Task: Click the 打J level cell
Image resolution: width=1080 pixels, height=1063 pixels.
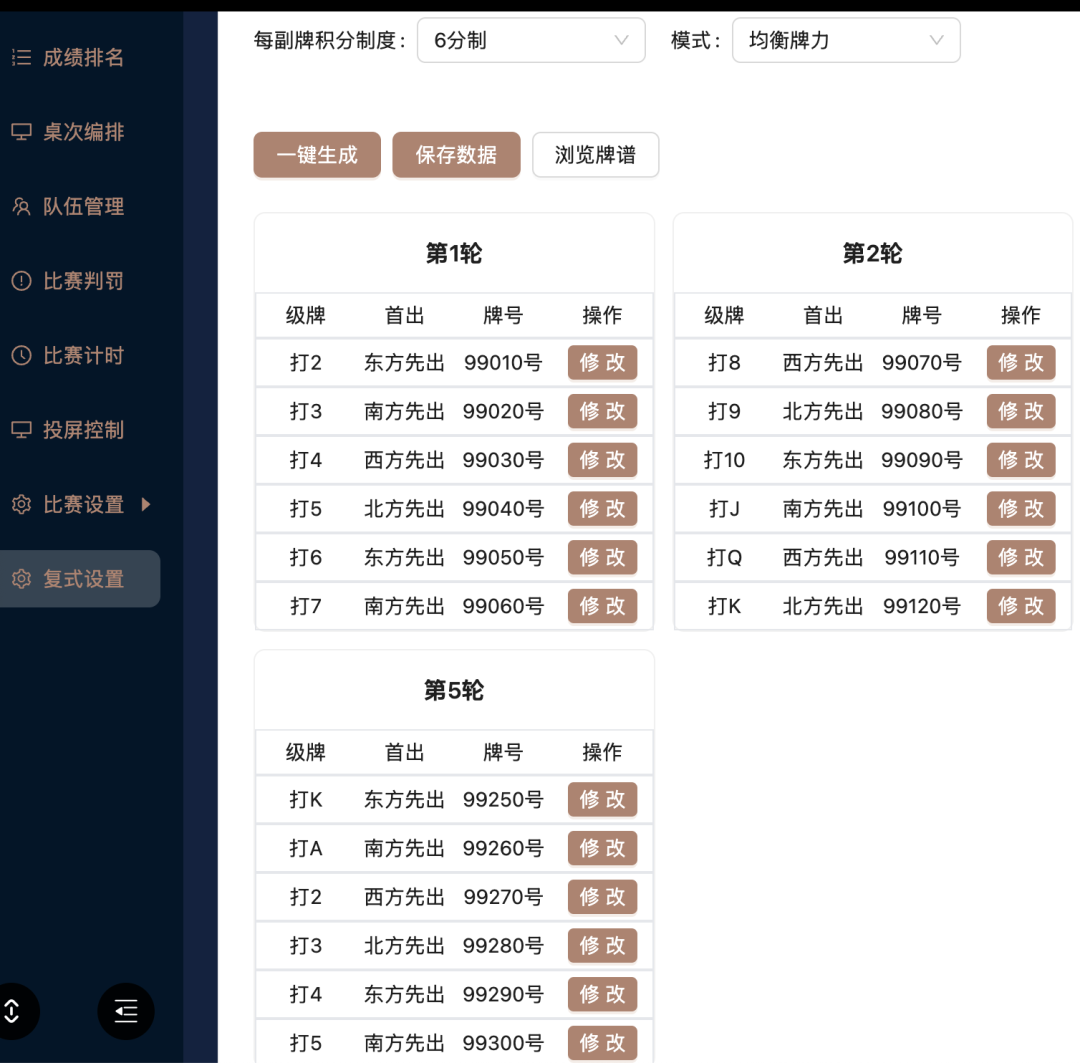Action: (724, 508)
